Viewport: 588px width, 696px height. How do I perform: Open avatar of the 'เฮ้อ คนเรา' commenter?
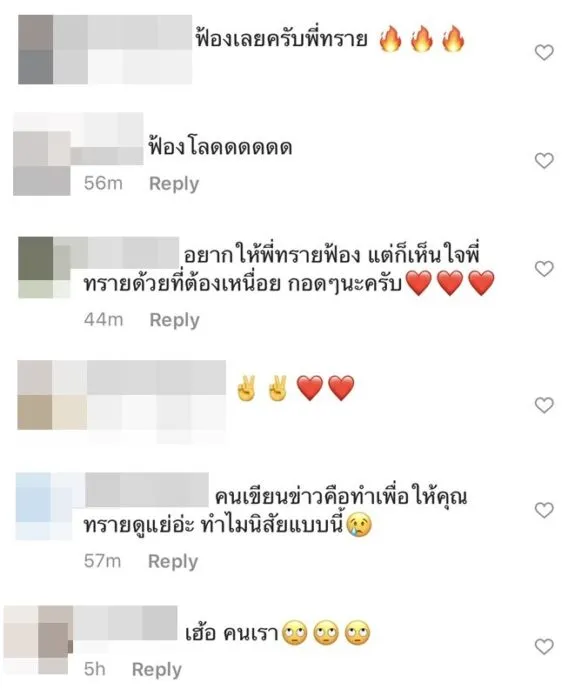(38, 640)
